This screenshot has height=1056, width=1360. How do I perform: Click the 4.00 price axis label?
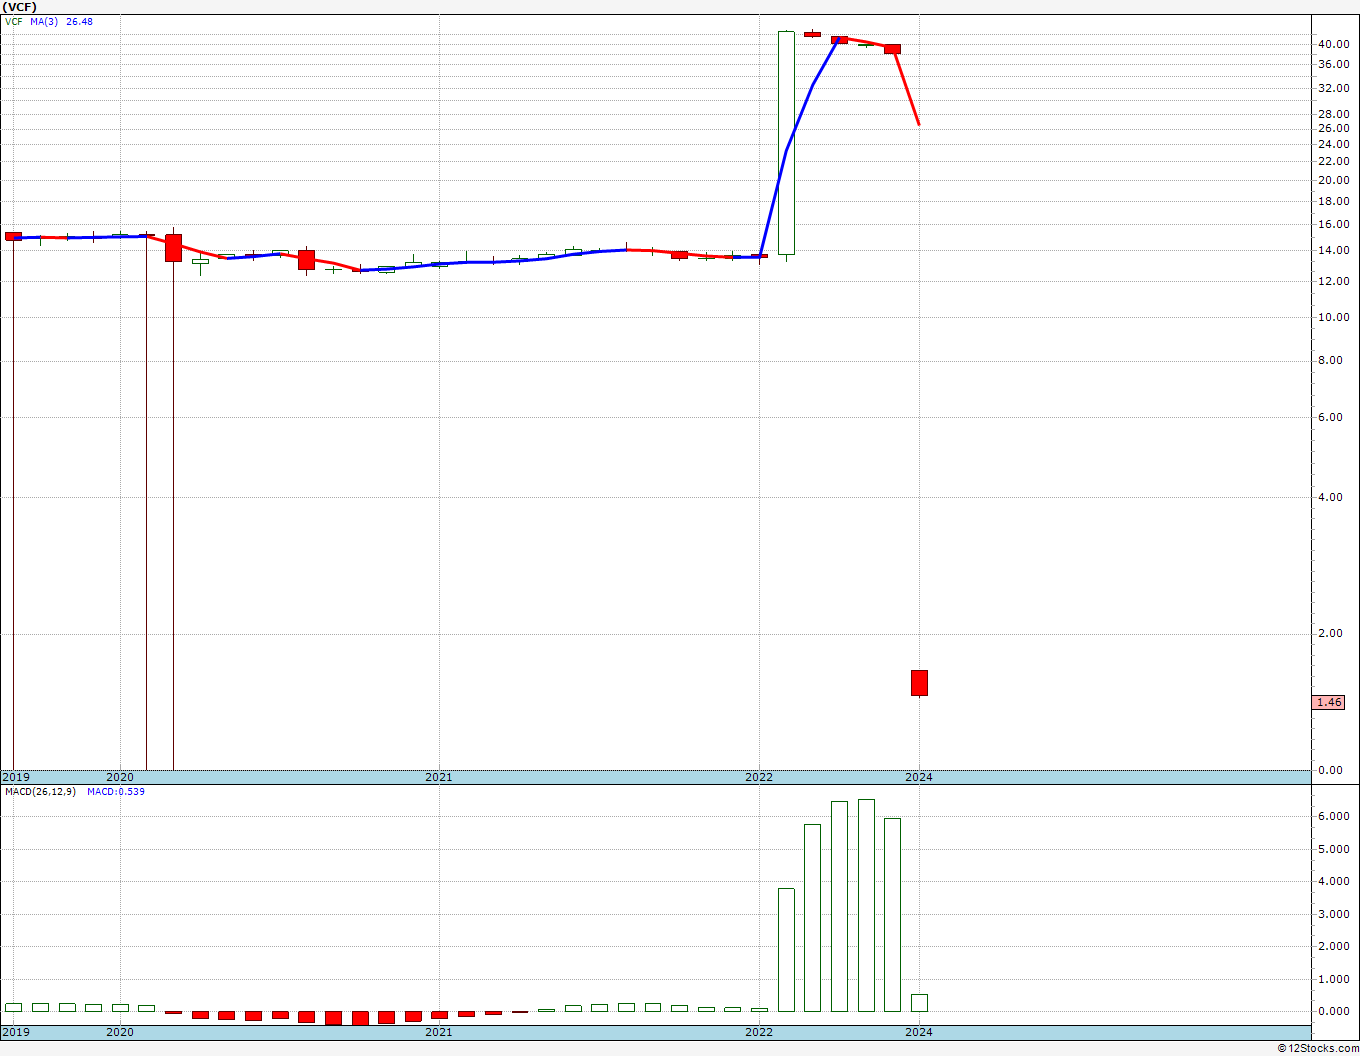(x=1330, y=498)
